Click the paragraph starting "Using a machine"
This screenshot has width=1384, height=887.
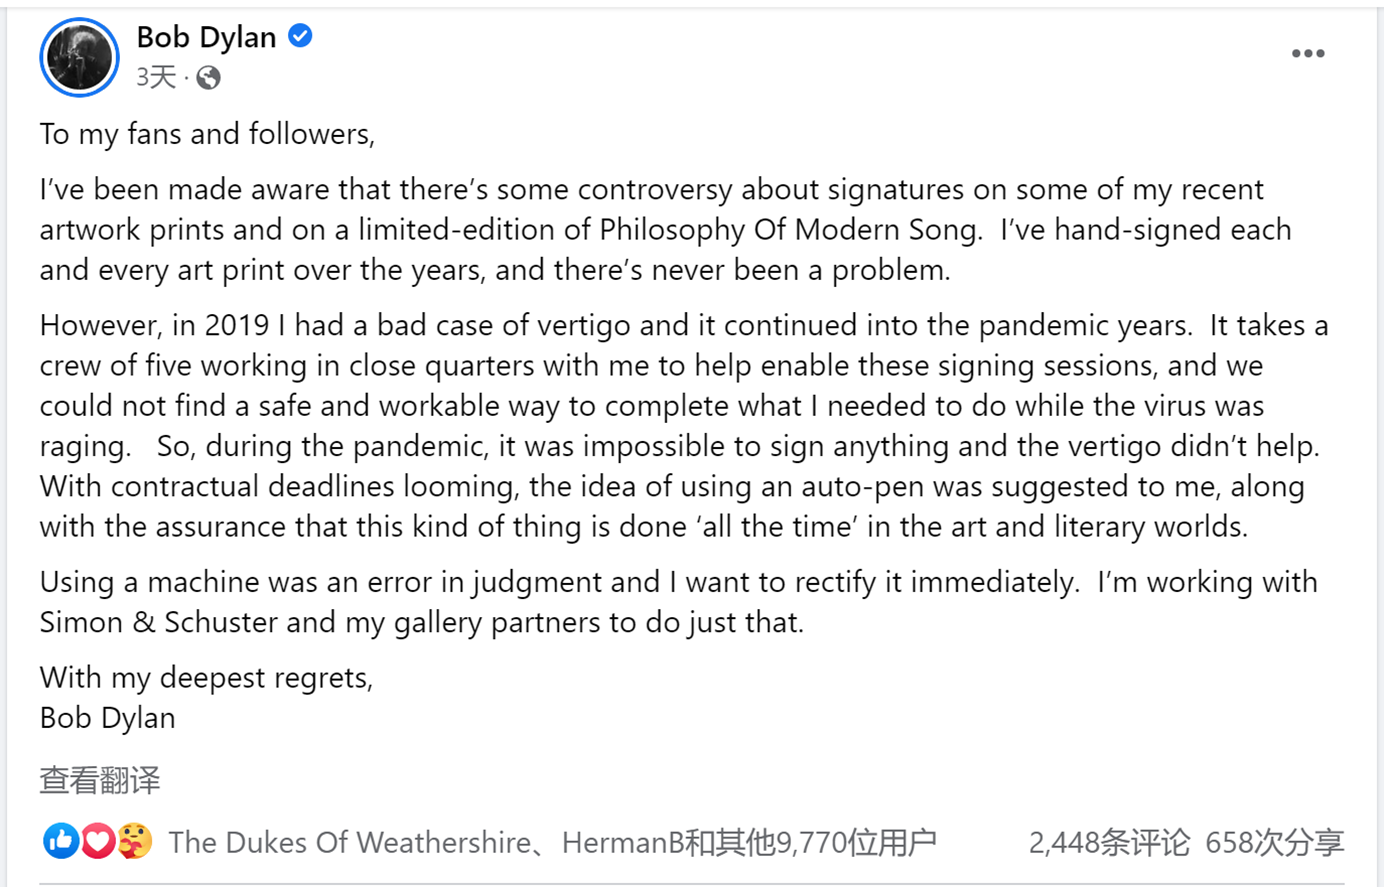(678, 602)
